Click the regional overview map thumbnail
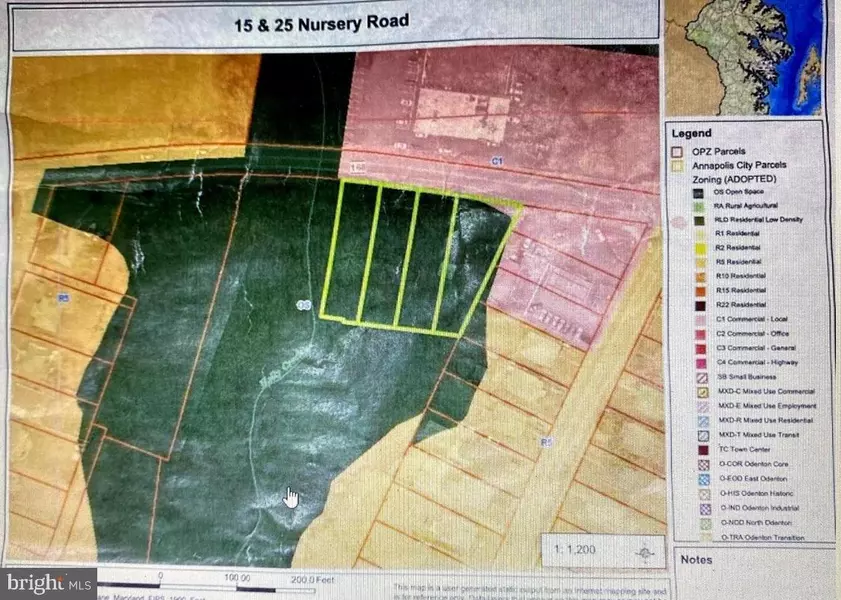 [x=748, y=55]
